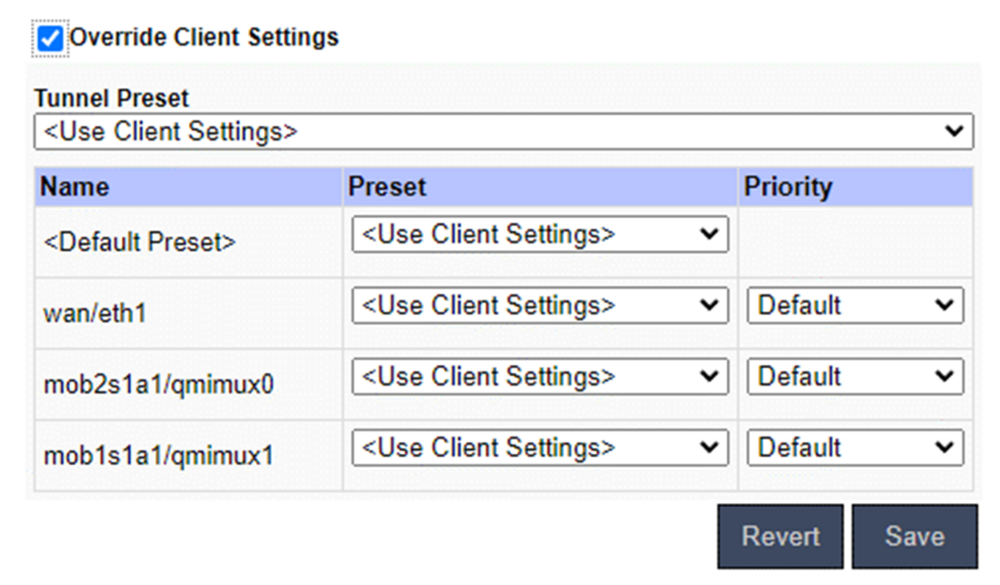The image size is (1000, 585).
Task: Change the Priority dropdown for wan/eth1
Action: point(855,306)
